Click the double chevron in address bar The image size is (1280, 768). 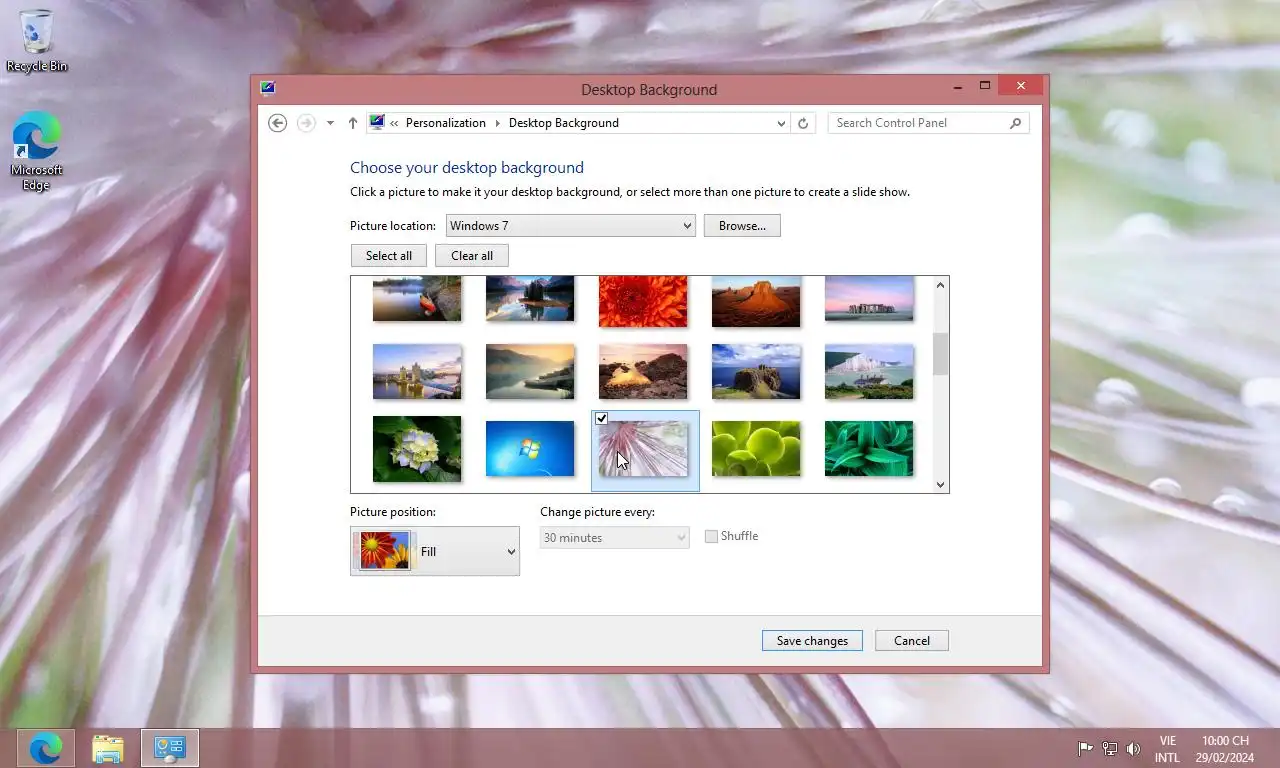pyautogui.click(x=395, y=123)
